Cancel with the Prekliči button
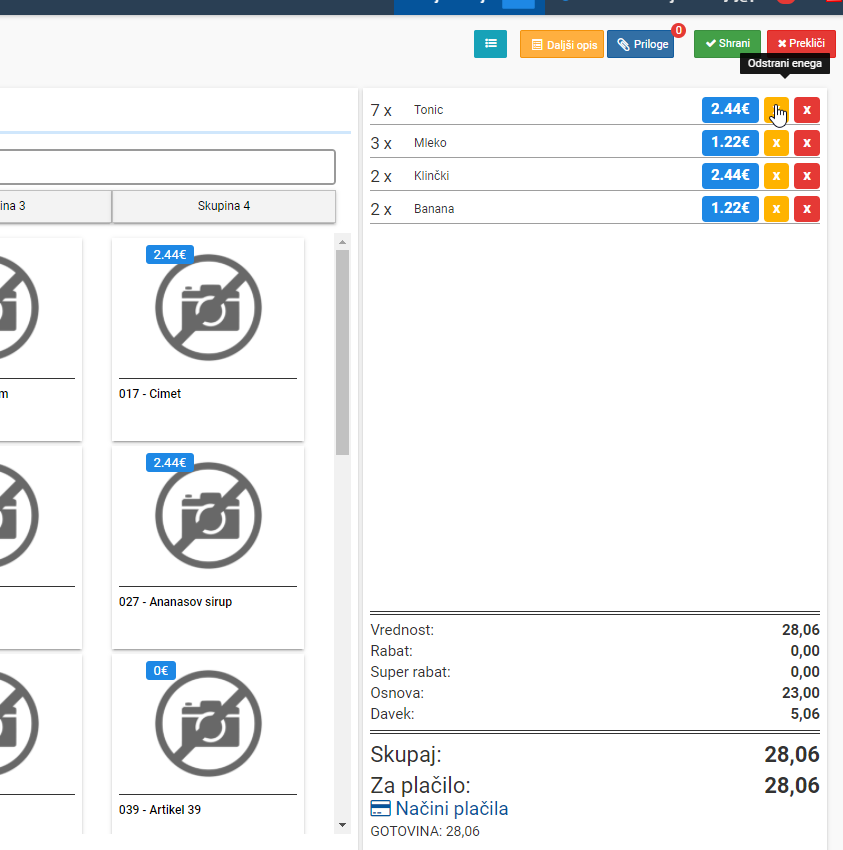Screen dimensions: 843x850 pos(801,44)
